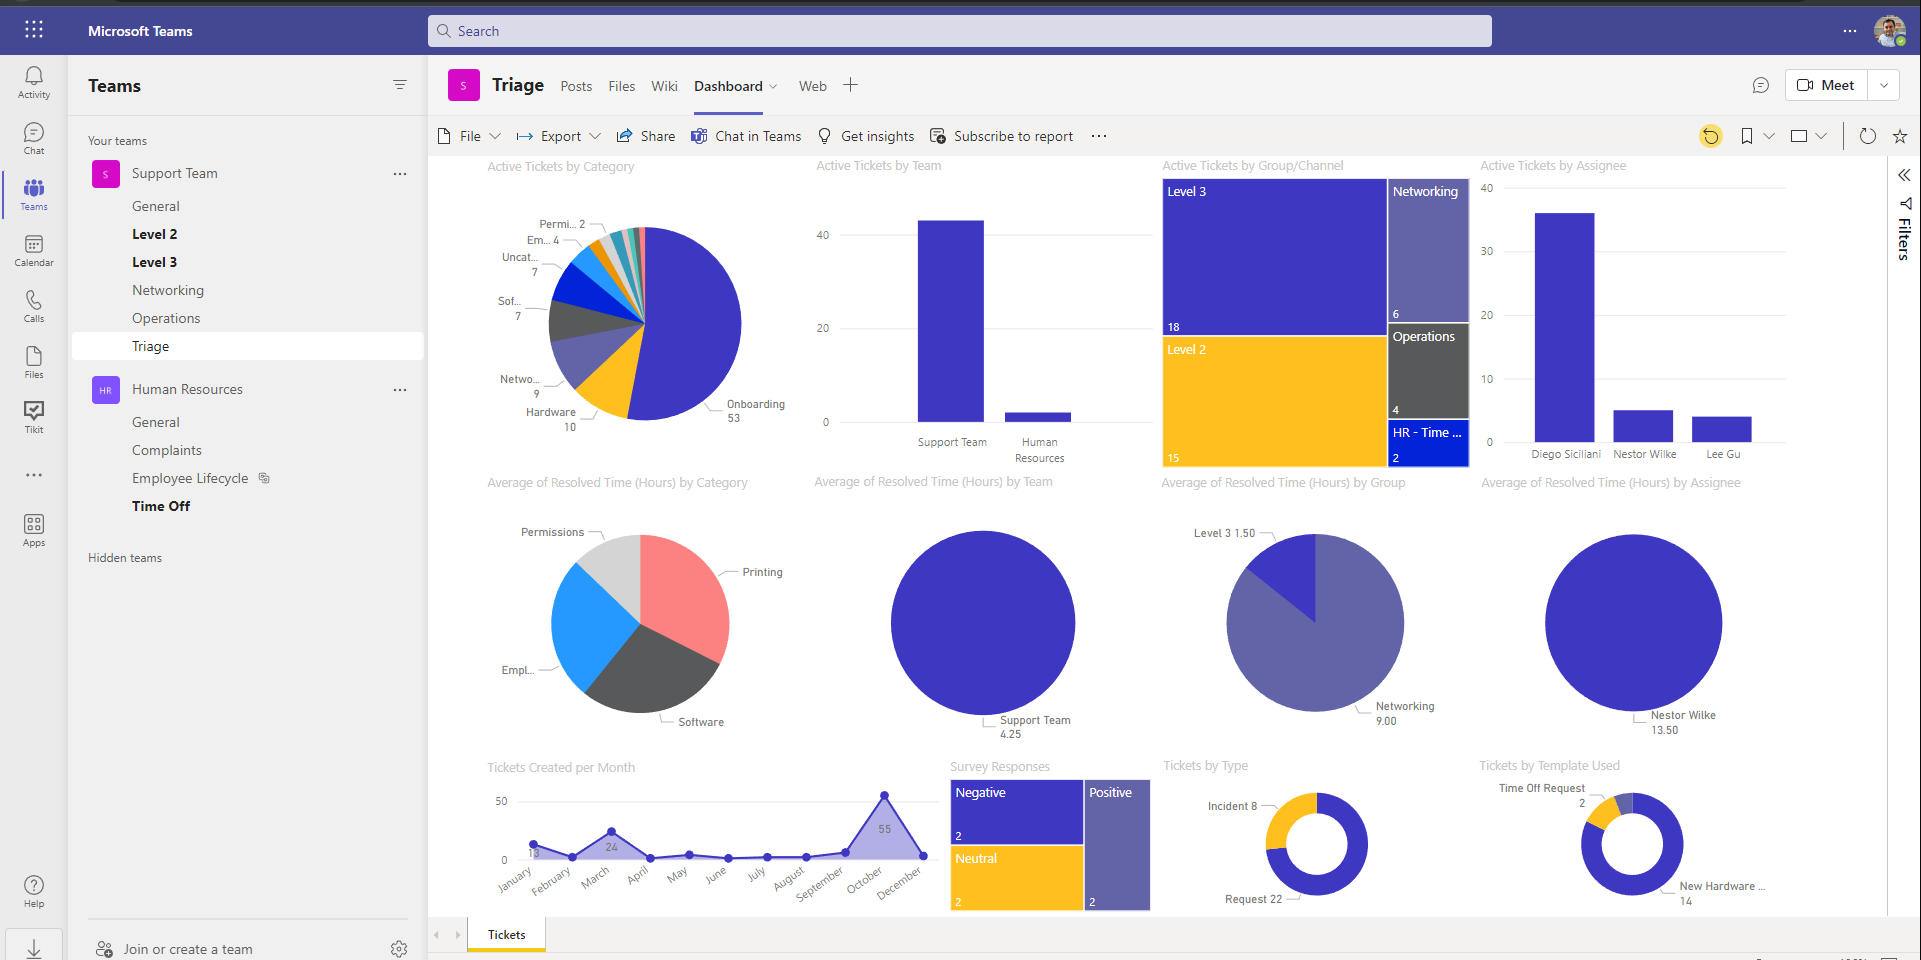
Task: Open the Calls section
Action: point(33,304)
